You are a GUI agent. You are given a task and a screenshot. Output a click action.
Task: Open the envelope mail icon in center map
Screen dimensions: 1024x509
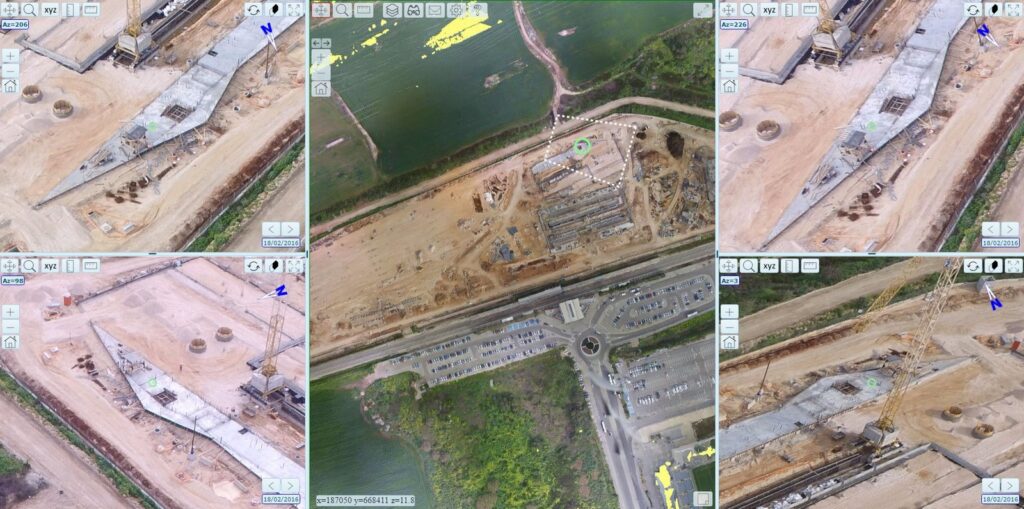[434, 10]
